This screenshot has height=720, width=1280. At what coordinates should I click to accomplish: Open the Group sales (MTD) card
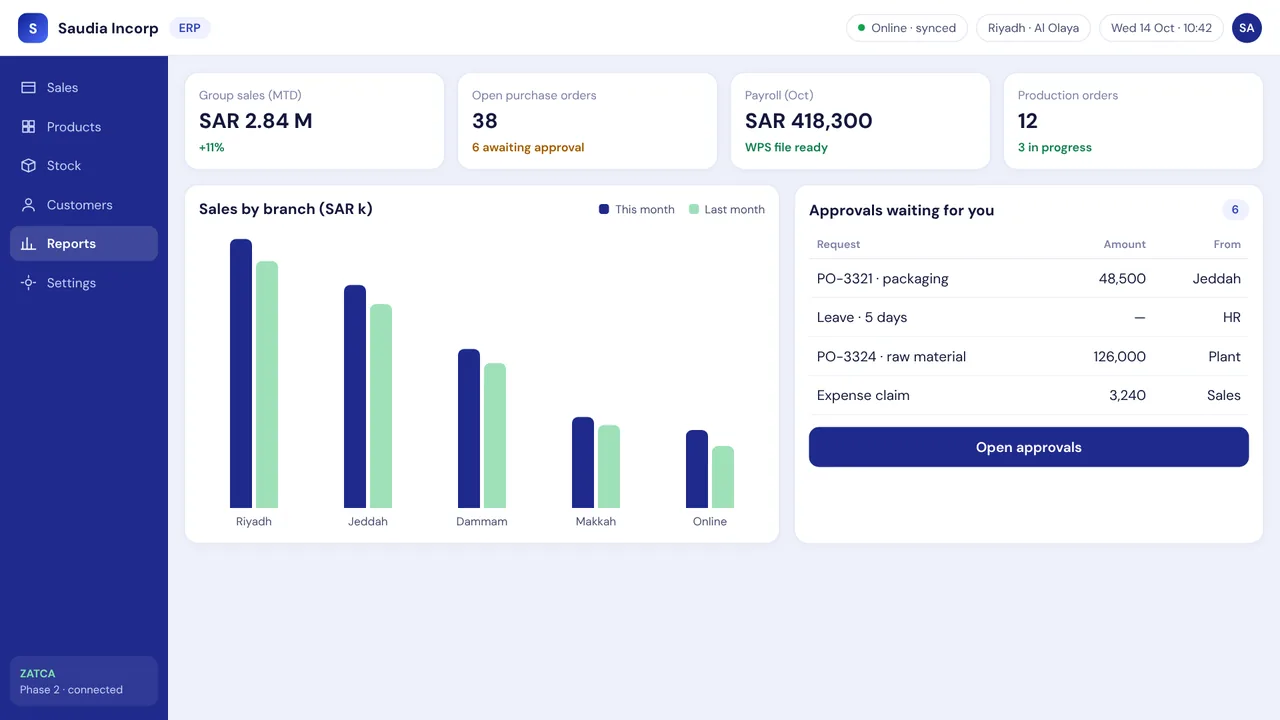click(314, 121)
